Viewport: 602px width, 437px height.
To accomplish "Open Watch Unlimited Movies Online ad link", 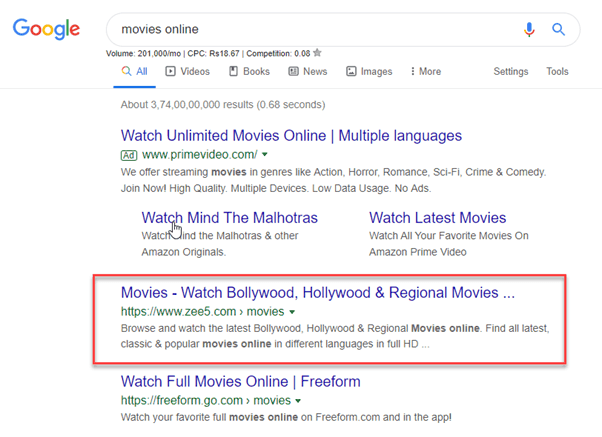I will tap(291, 136).
